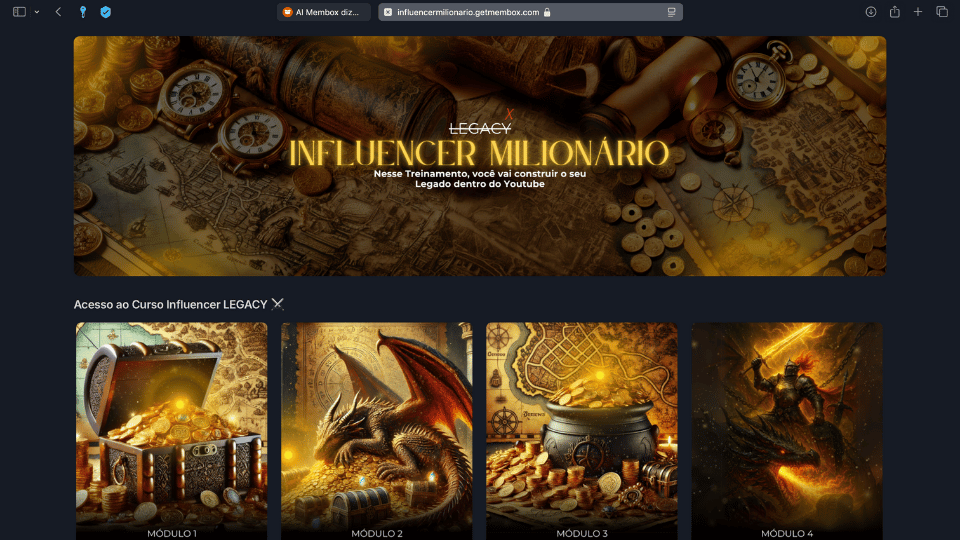Image resolution: width=960 pixels, height=540 pixels.
Task: Show the tab overview icon
Action: pos(942,12)
